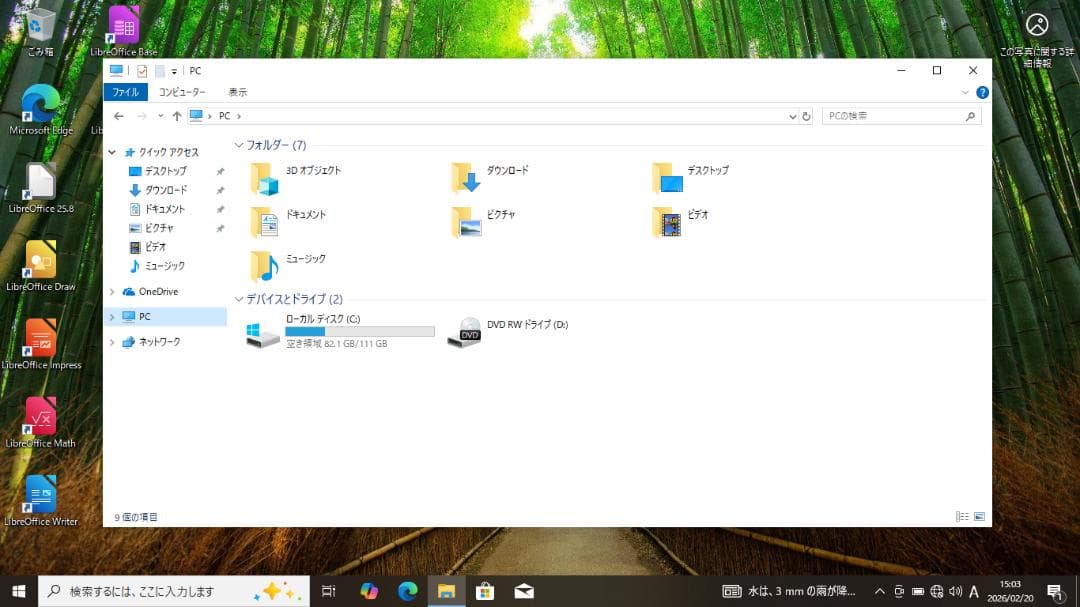The image size is (1080, 607).
Task: Expand the ribbon with chevron
Action: [x=964, y=92]
